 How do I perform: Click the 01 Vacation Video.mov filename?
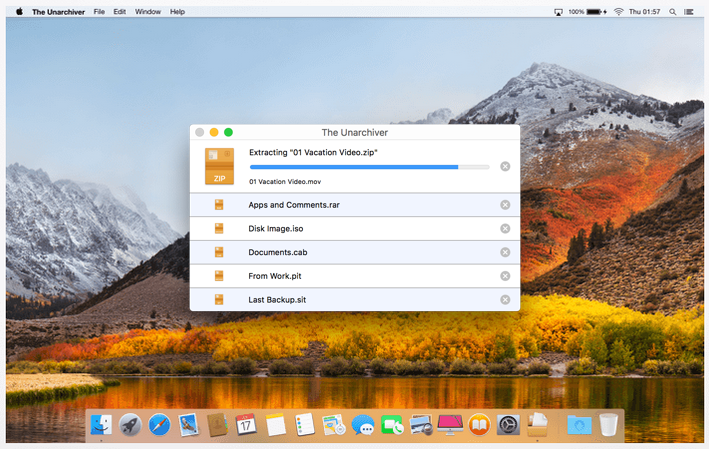point(285,182)
